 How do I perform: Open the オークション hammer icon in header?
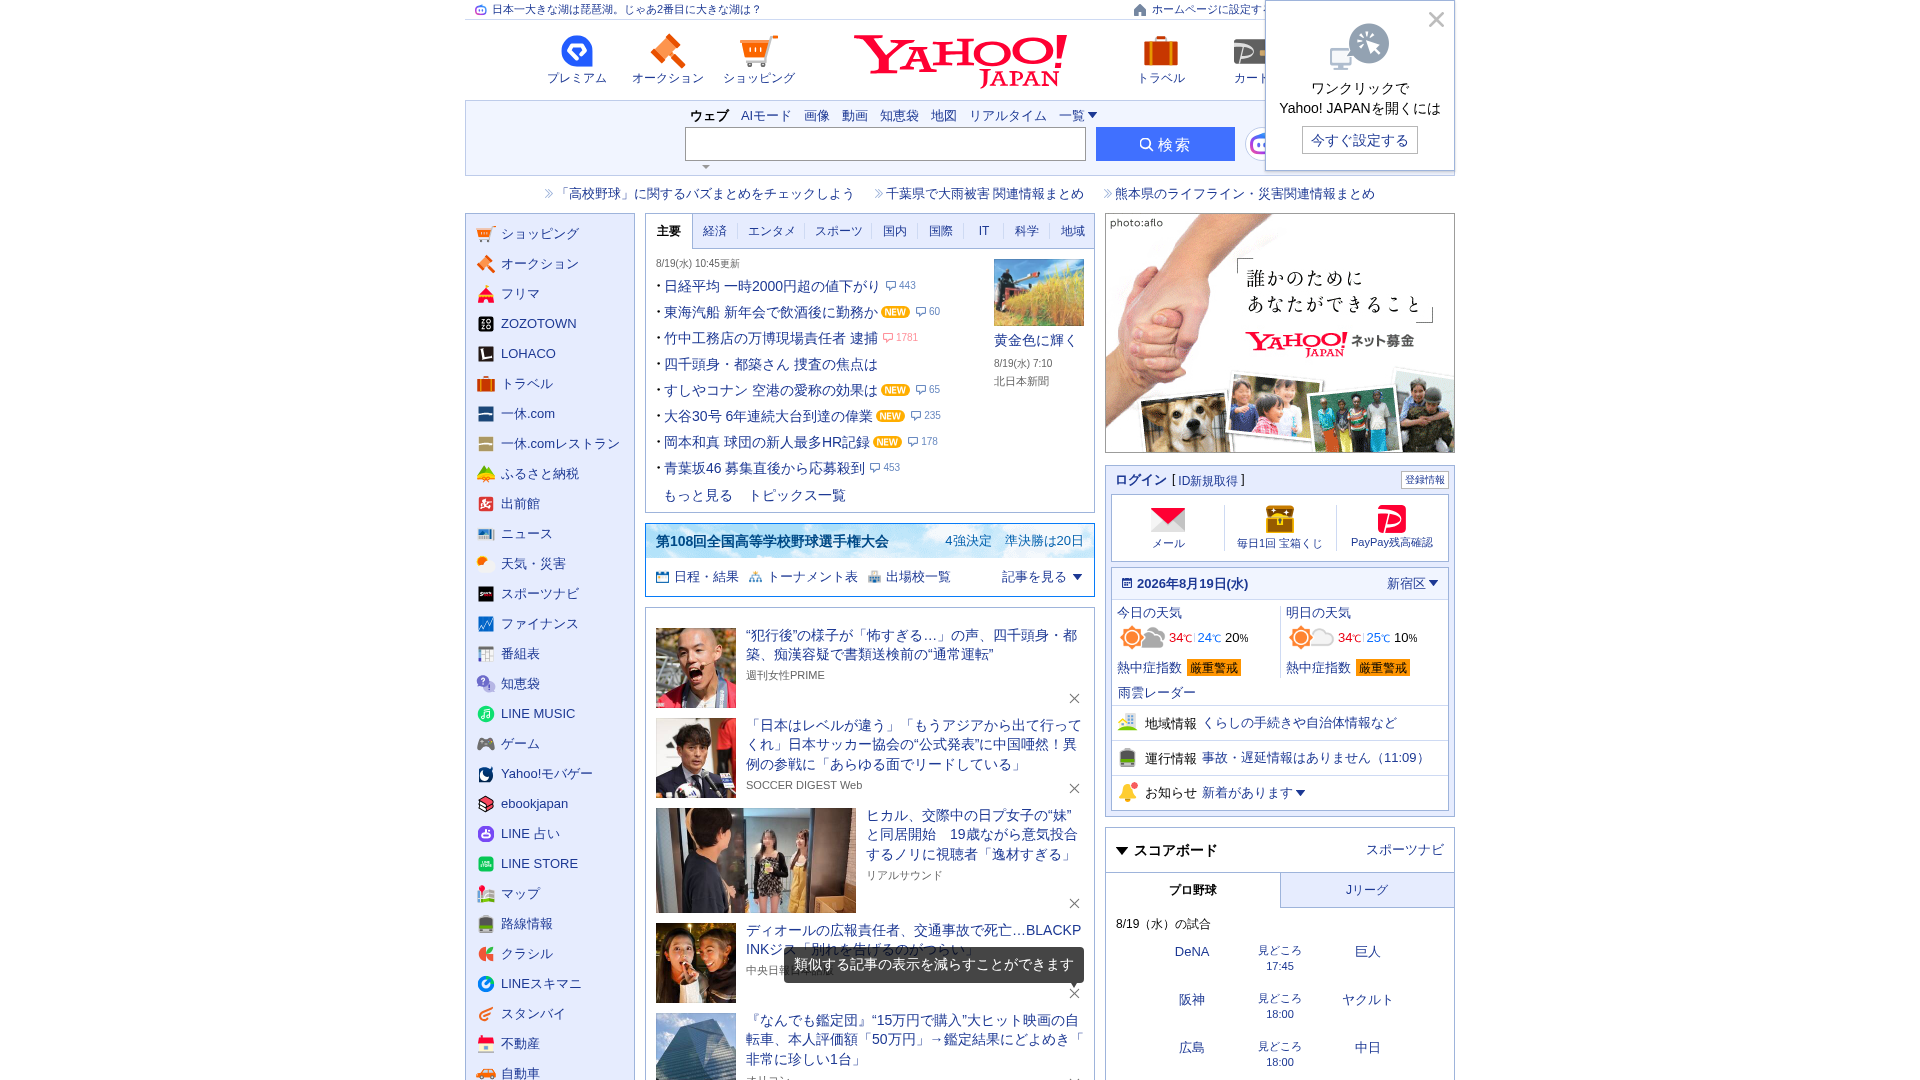point(667,51)
